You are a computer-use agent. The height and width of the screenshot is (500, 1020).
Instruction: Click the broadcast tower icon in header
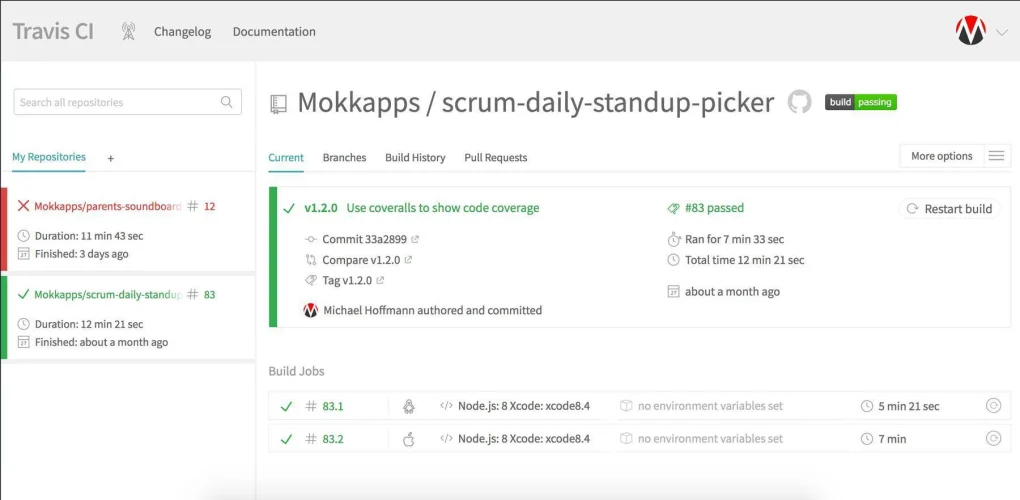129,31
